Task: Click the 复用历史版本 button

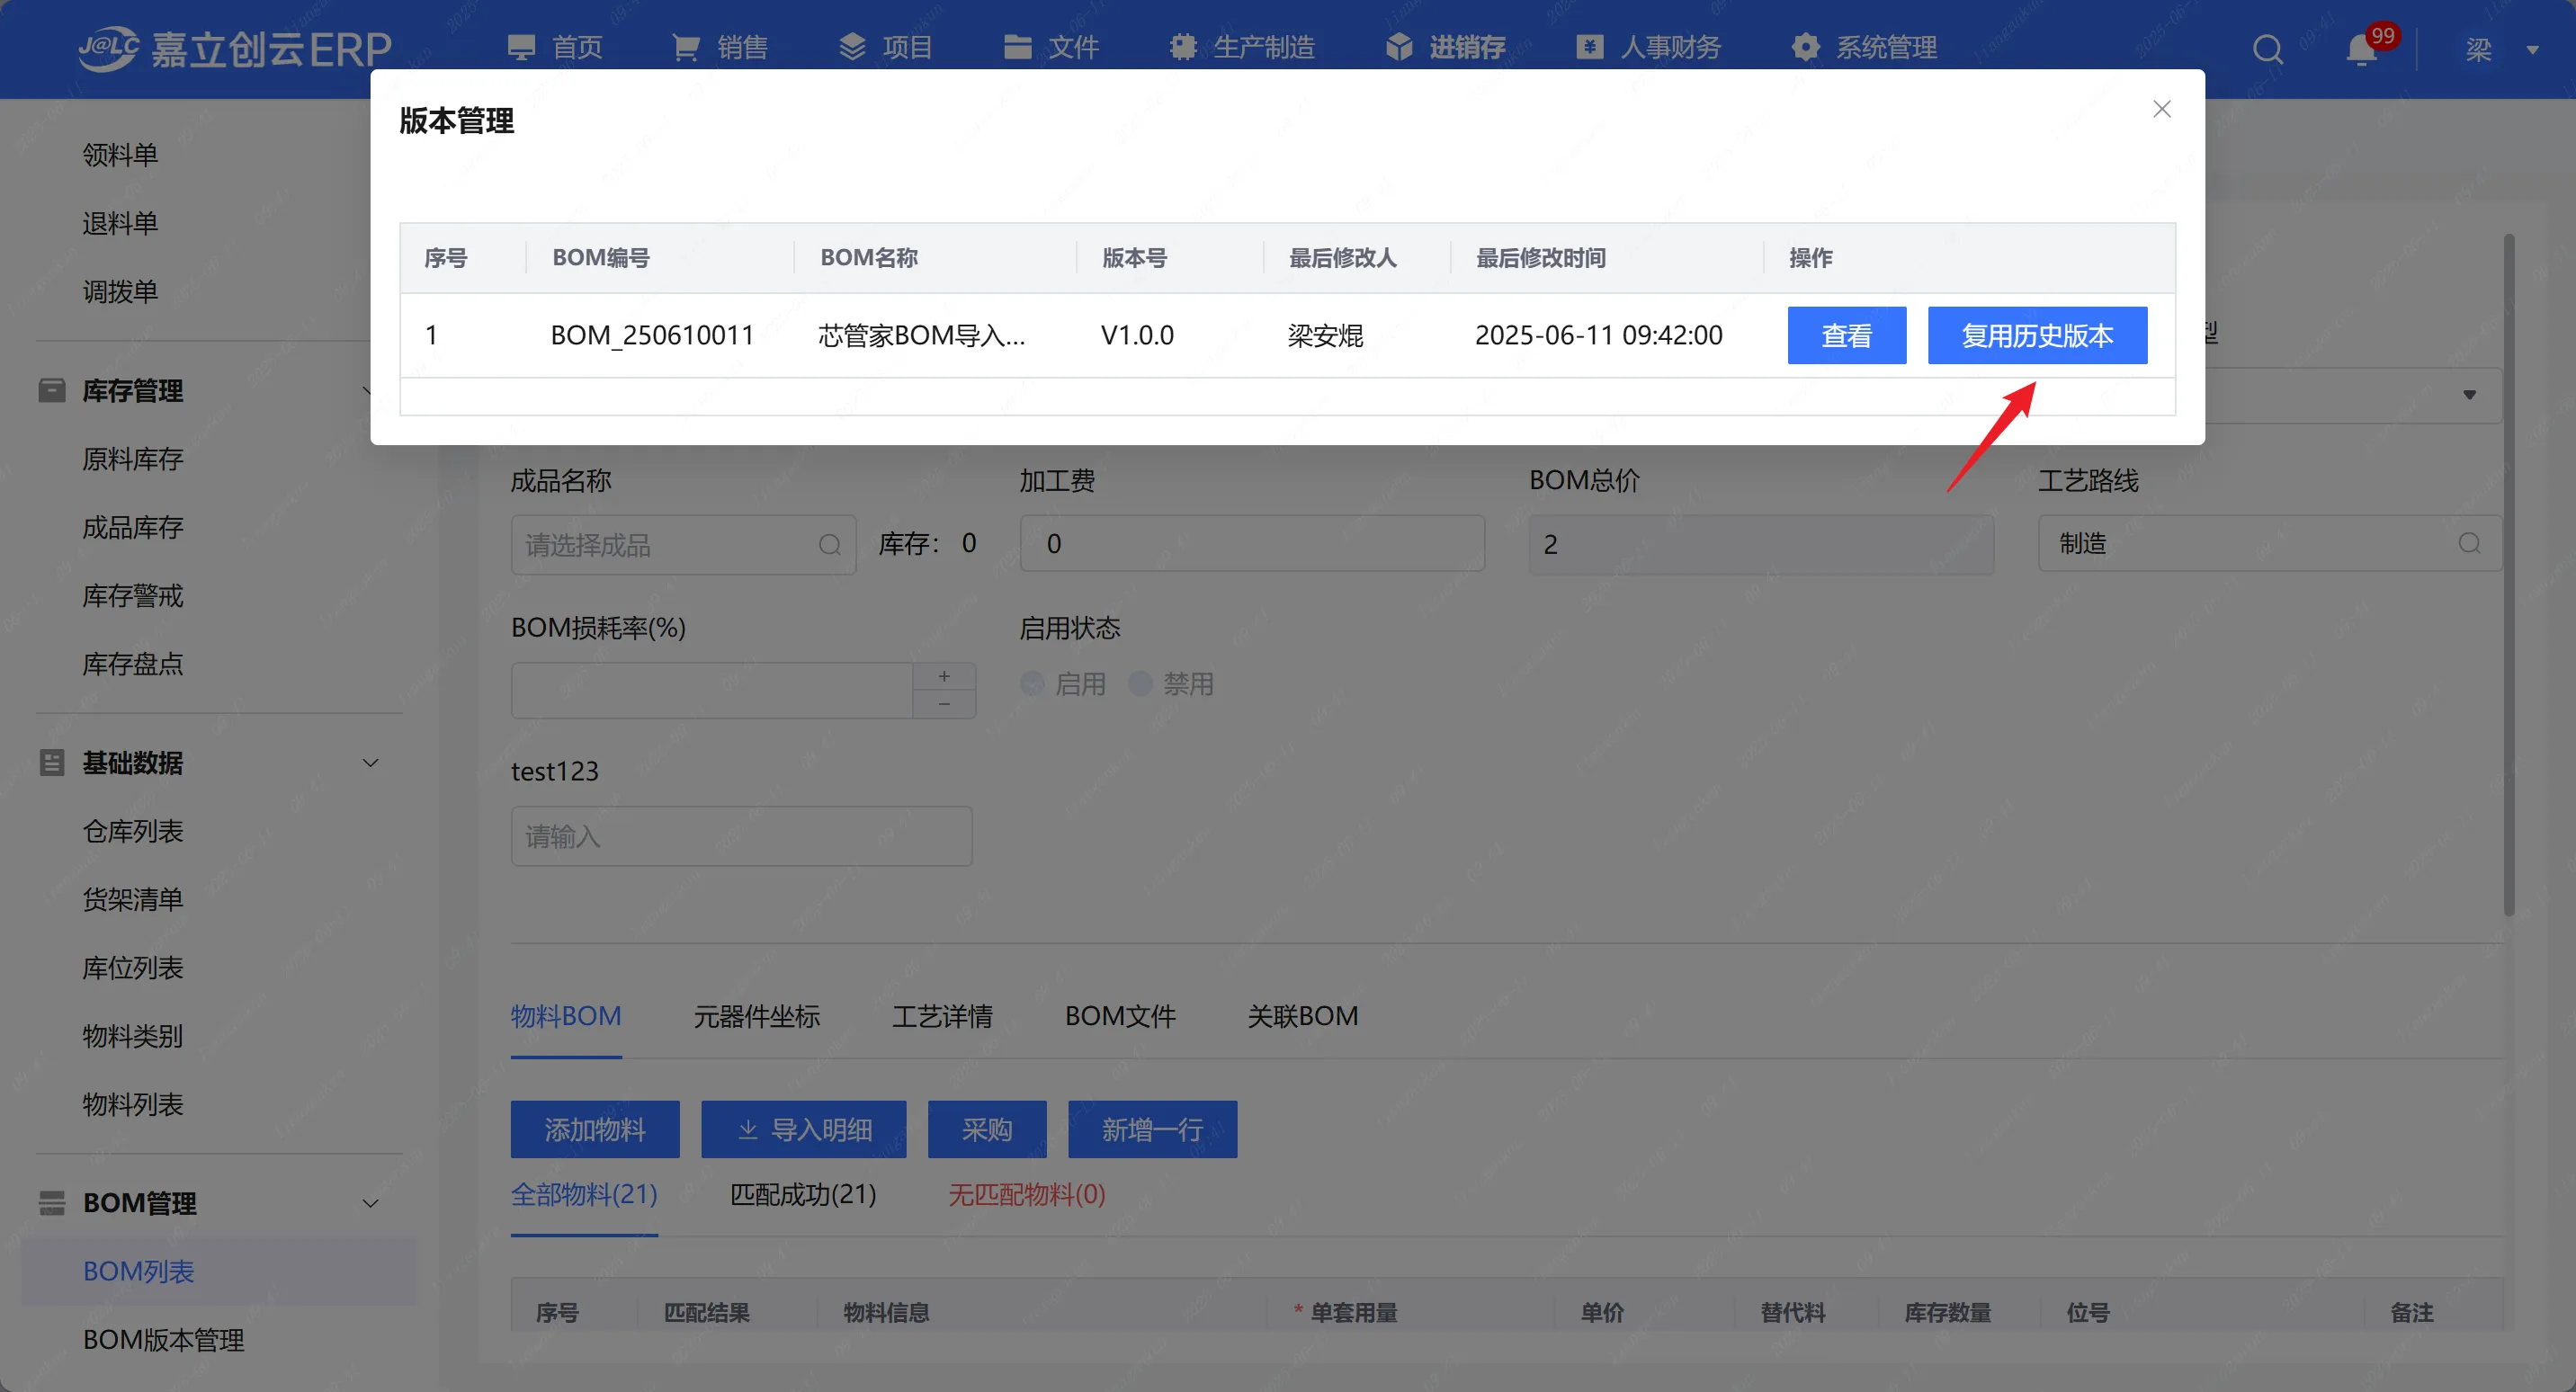Action: pyautogui.click(x=2036, y=335)
